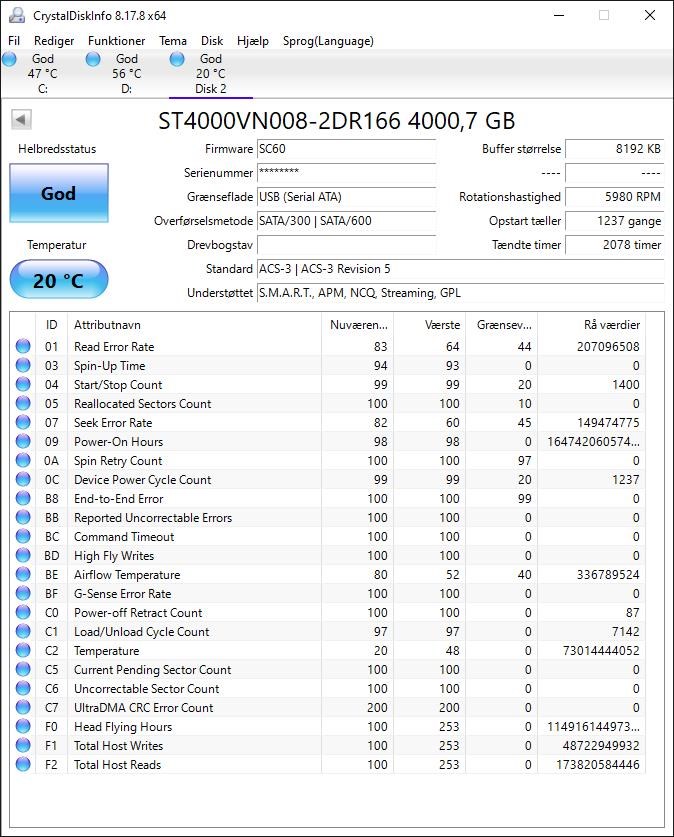The width and height of the screenshot is (674, 837).
Task: Click status icon for Spin-Up Time
Action: [23, 365]
